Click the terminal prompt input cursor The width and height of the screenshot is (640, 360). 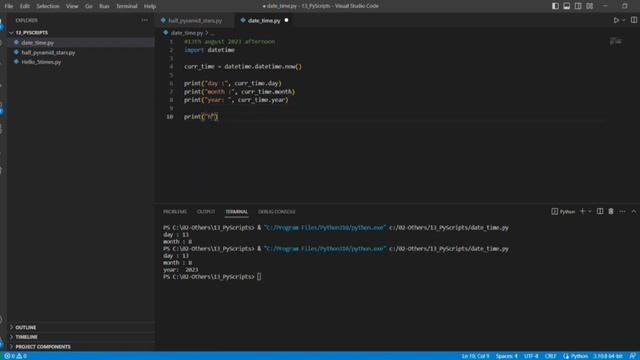coord(259,277)
